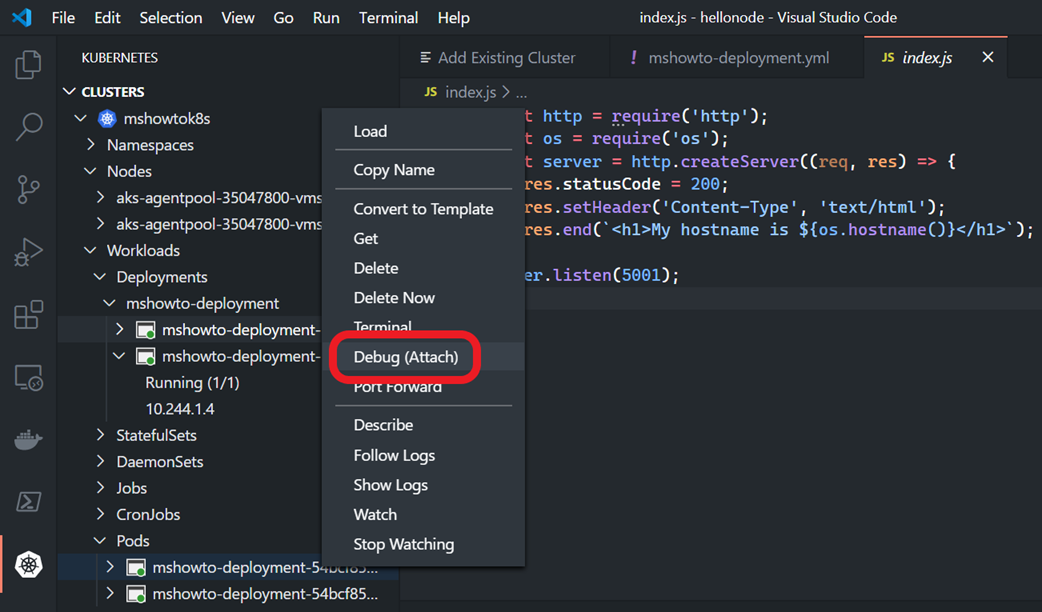Choose Stop Watching from the context menu
Viewport: 1042px width, 612px height.
pos(423,544)
